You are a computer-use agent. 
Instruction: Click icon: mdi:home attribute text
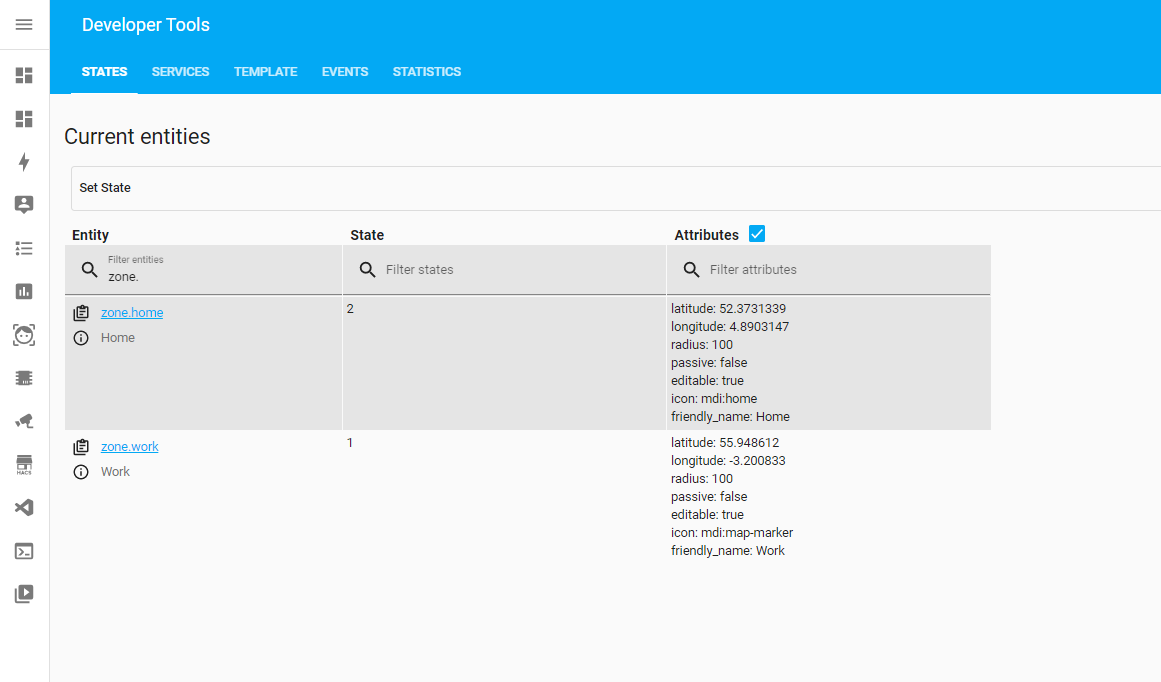tap(714, 398)
